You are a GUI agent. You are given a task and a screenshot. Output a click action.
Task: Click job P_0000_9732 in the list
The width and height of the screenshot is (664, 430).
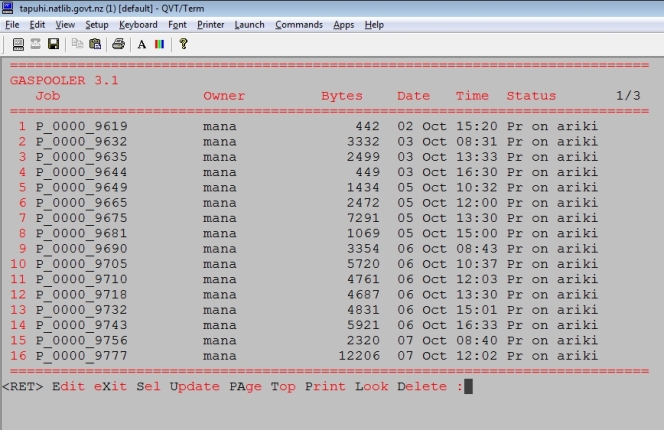81,310
